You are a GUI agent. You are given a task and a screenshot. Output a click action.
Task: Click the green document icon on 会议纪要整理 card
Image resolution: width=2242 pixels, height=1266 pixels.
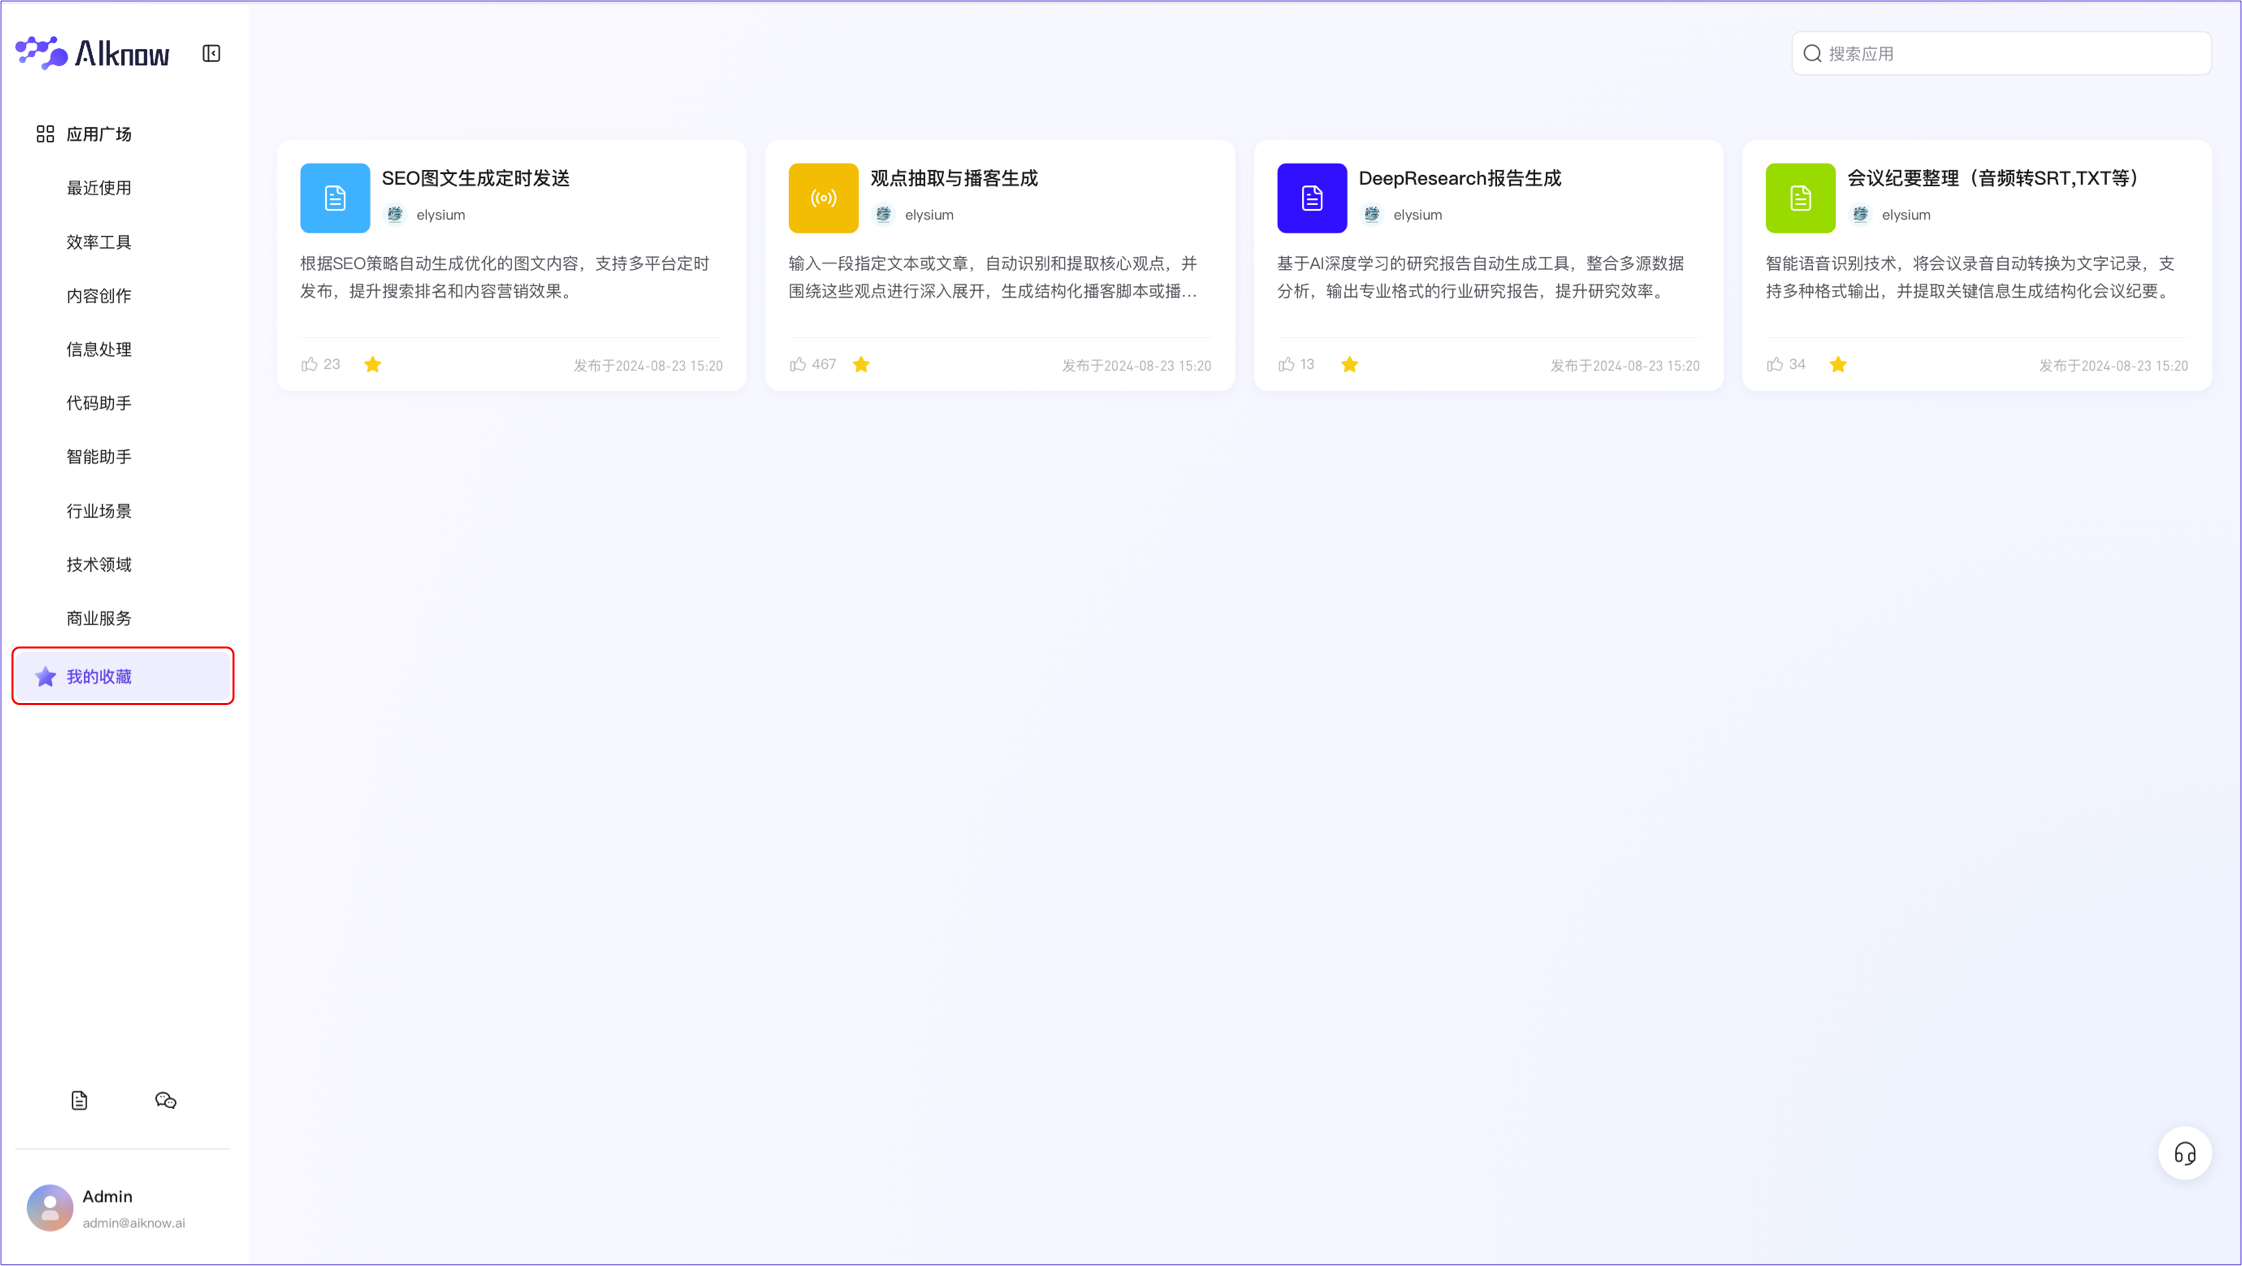point(1800,198)
